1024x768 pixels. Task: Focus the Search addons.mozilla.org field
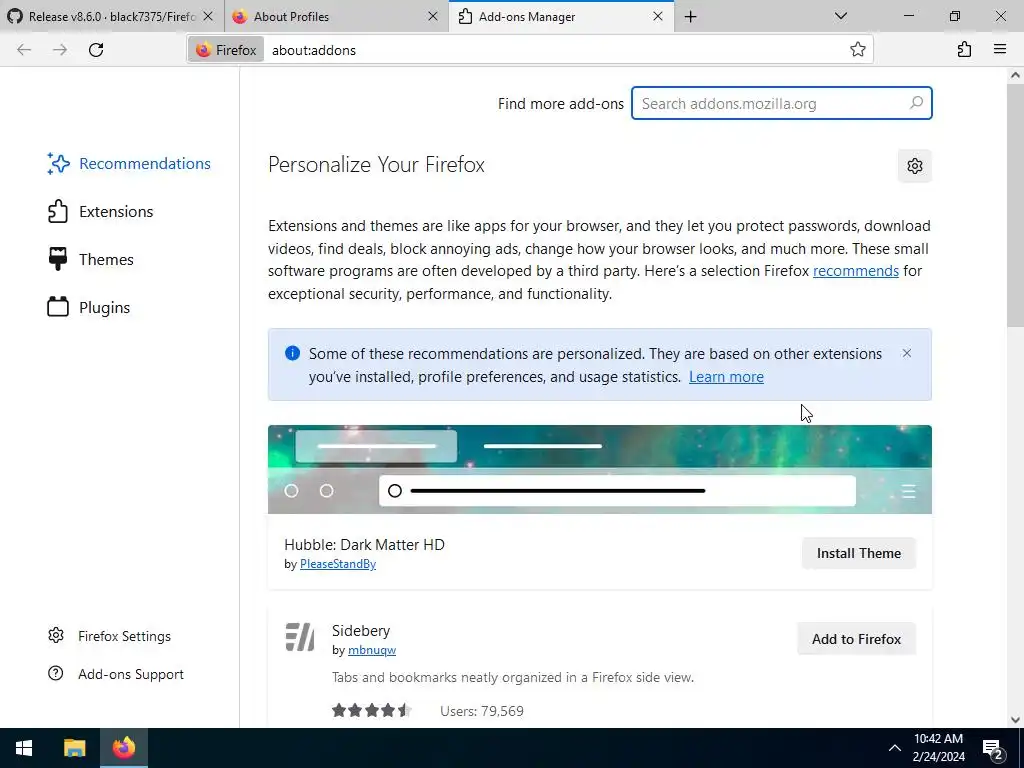(x=781, y=103)
